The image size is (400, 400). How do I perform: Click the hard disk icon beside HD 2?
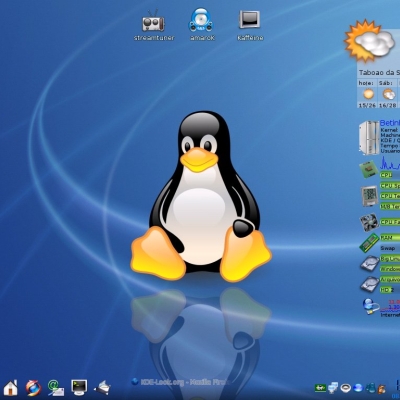point(370,284)
